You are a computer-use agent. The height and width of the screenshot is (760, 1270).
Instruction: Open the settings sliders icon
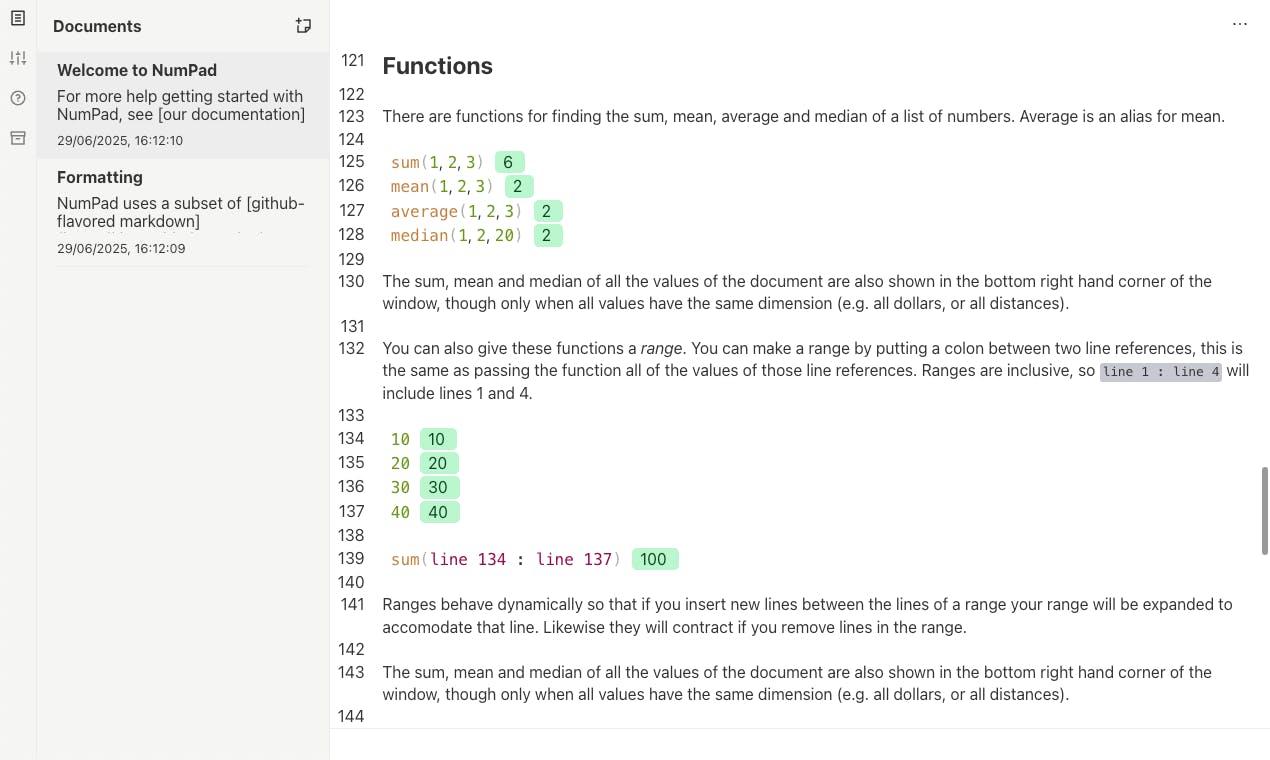click(x=18, y=58)
